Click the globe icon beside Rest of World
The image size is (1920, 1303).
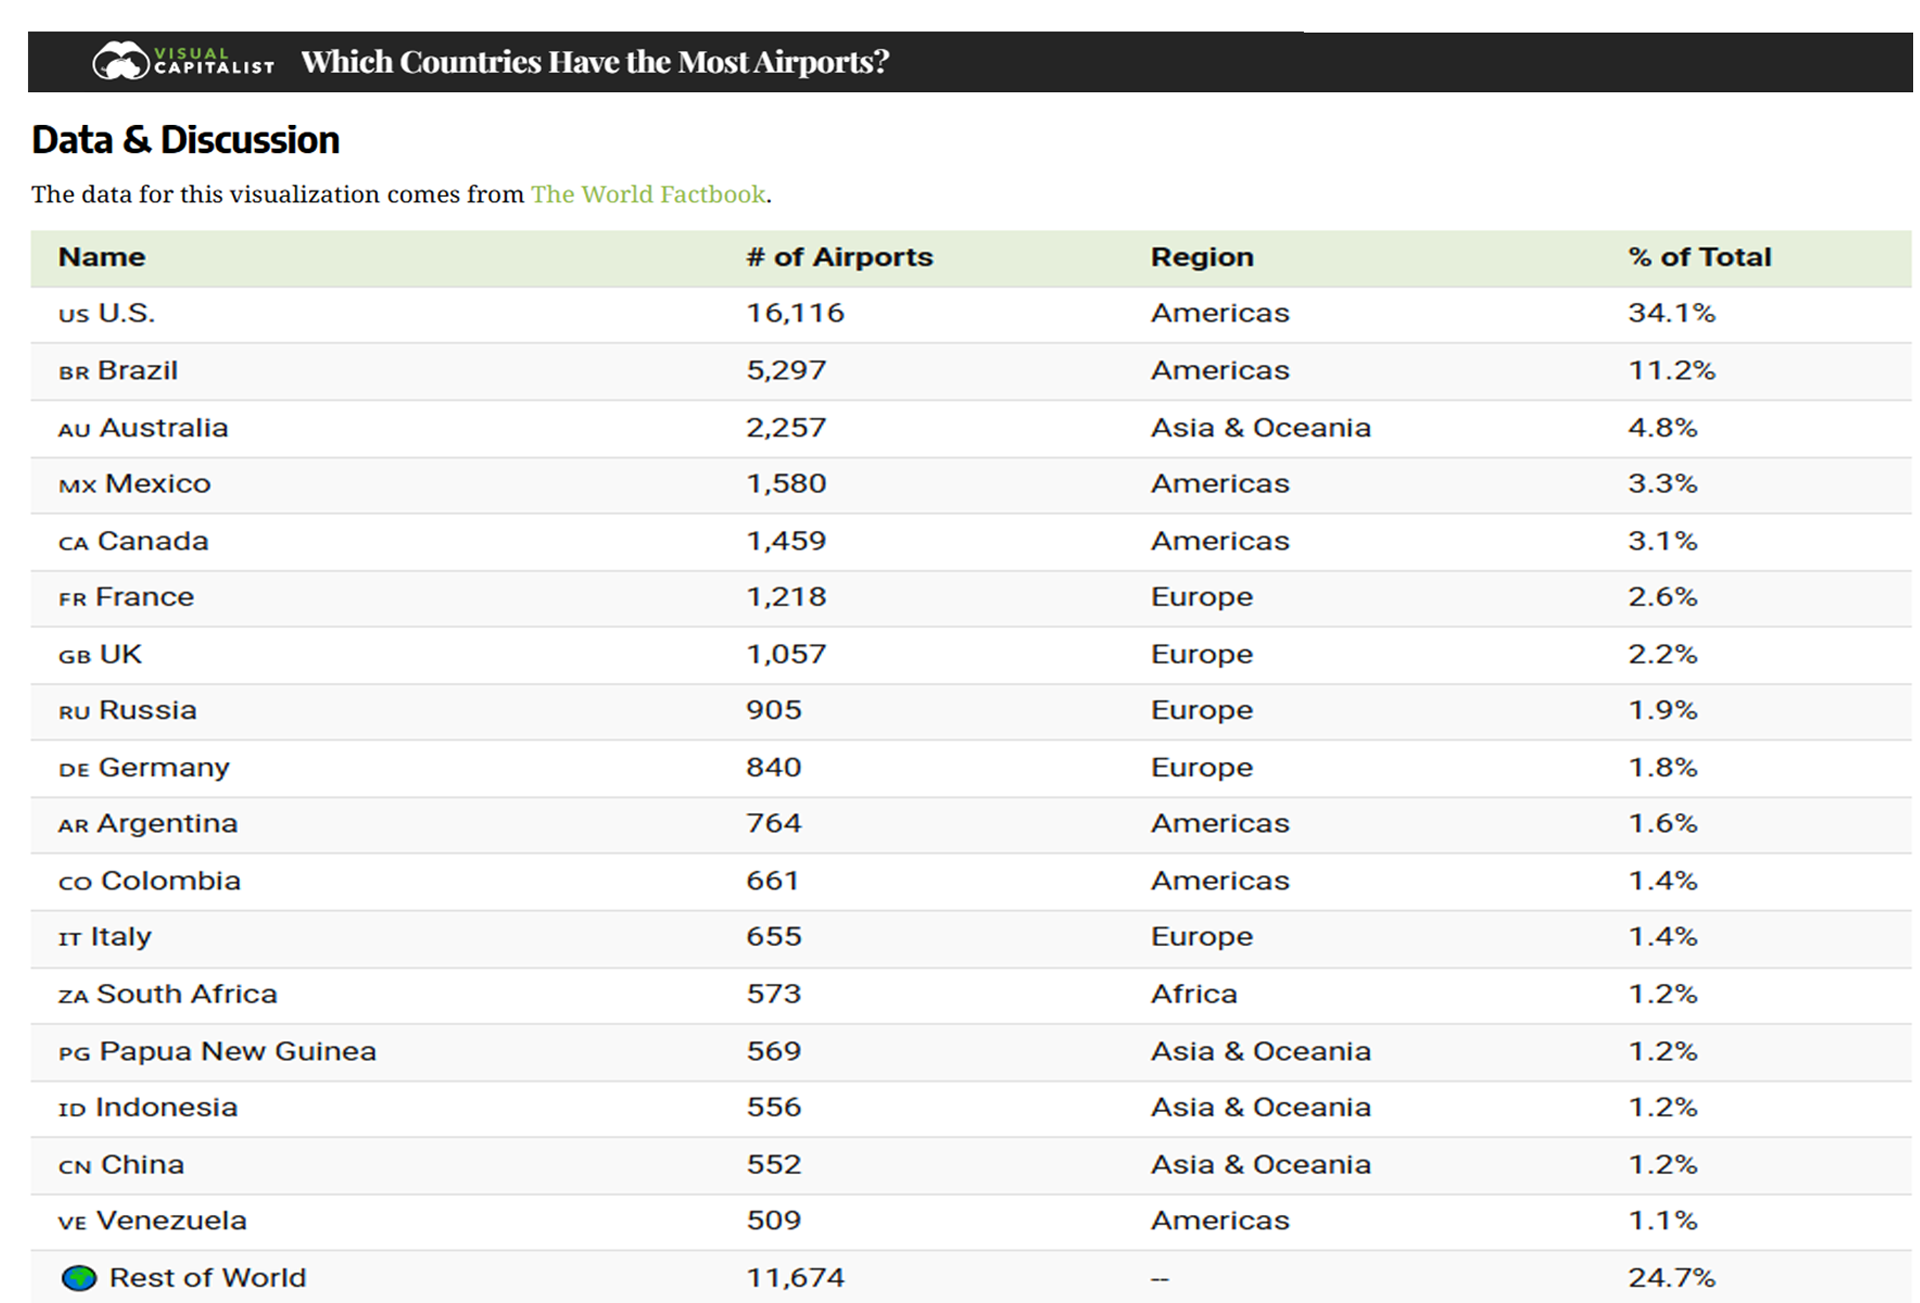79,1277
